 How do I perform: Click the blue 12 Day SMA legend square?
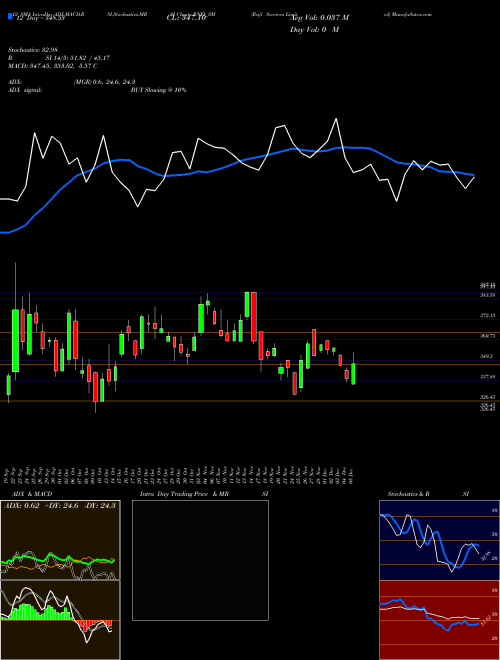click(x=10, y=16)
